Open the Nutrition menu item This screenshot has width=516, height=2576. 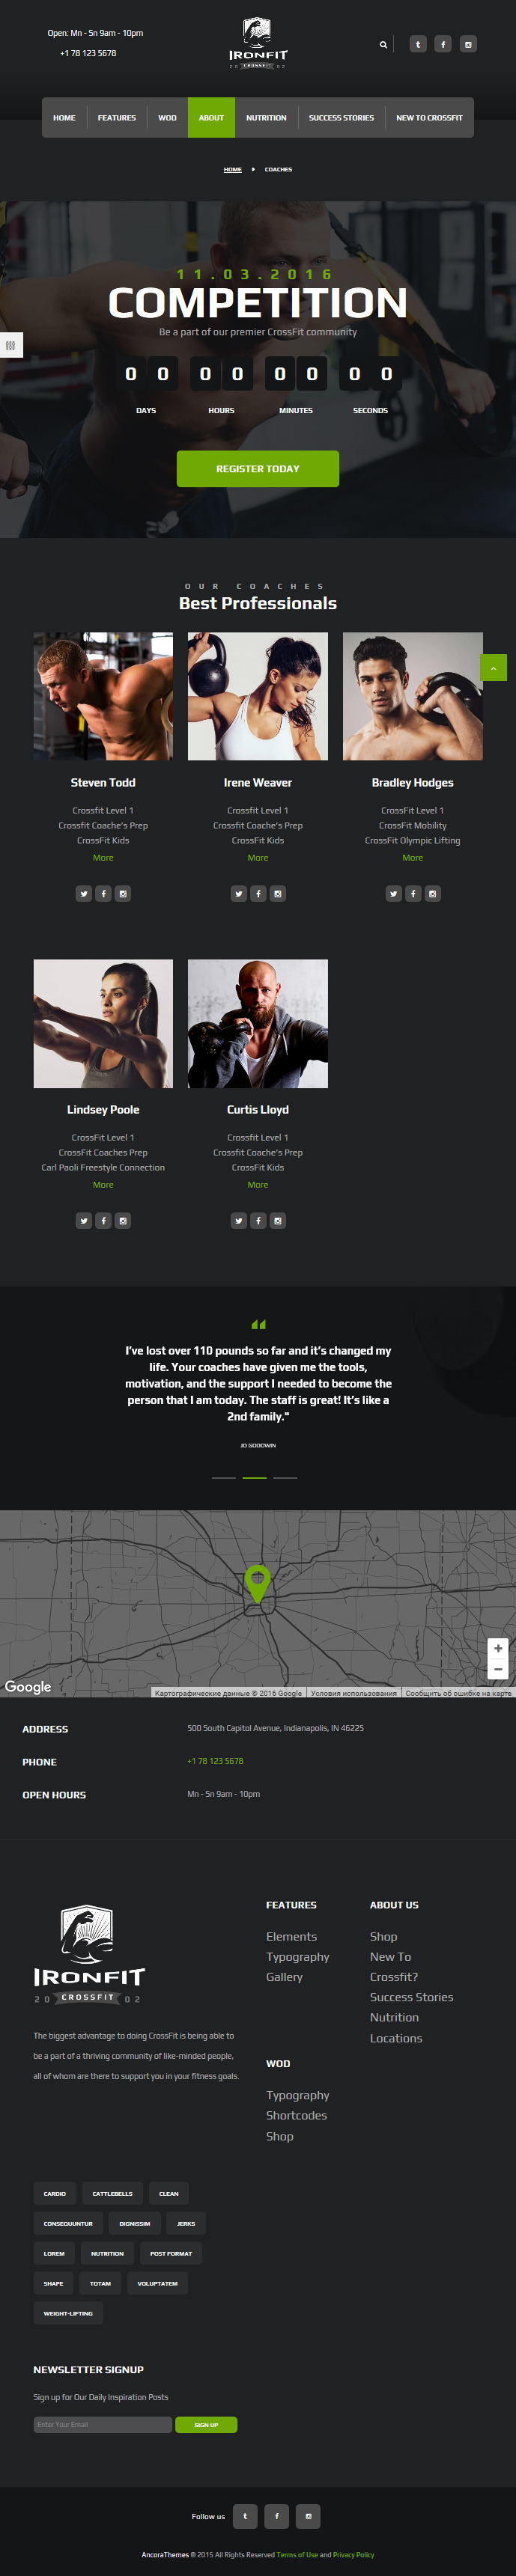click(x=266, y=118)
